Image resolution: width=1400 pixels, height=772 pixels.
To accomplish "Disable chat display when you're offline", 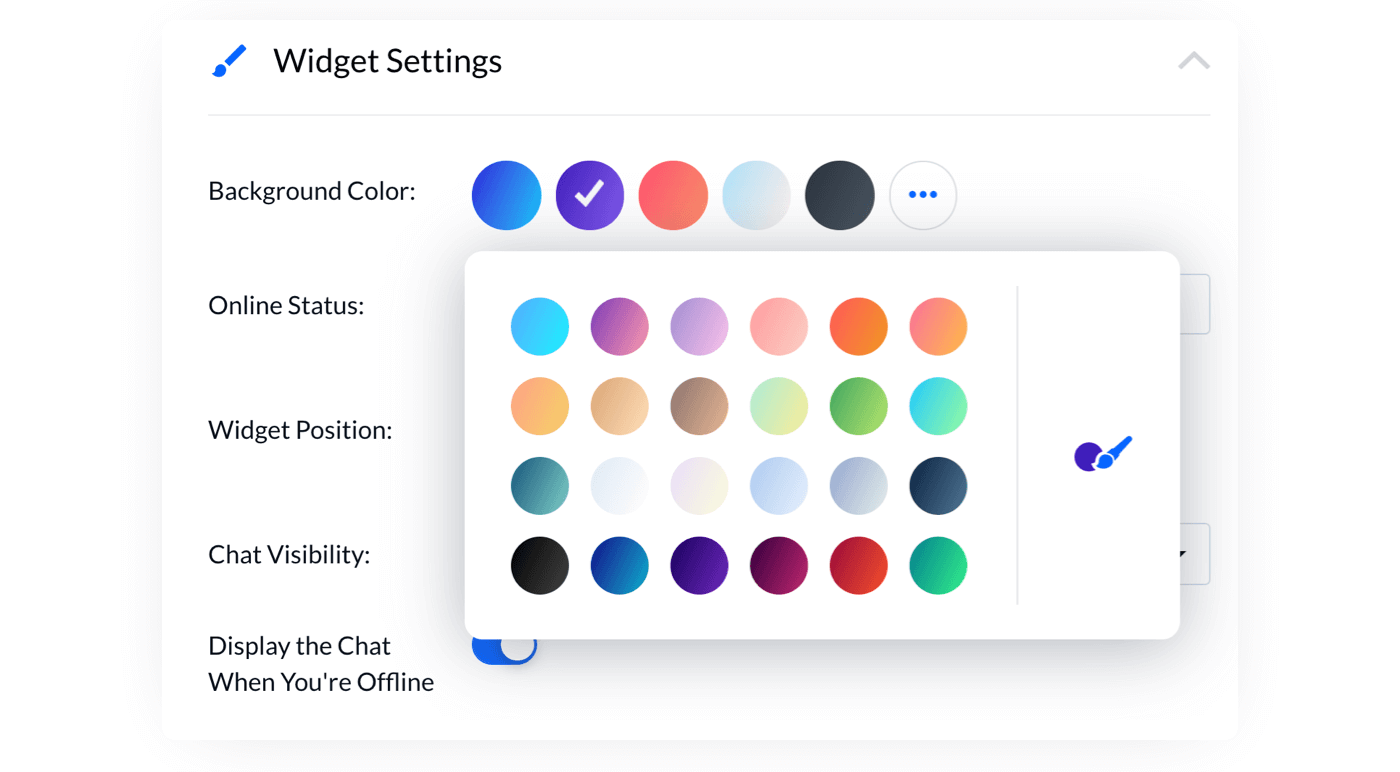I will pyautogui.click(x=505, y=647).
